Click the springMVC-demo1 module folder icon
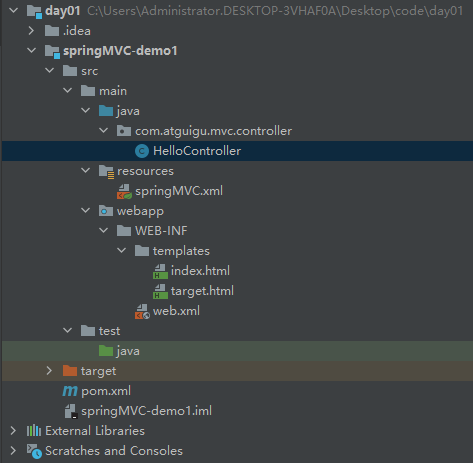This screenshot has width=473, height=463. (52, 51)
